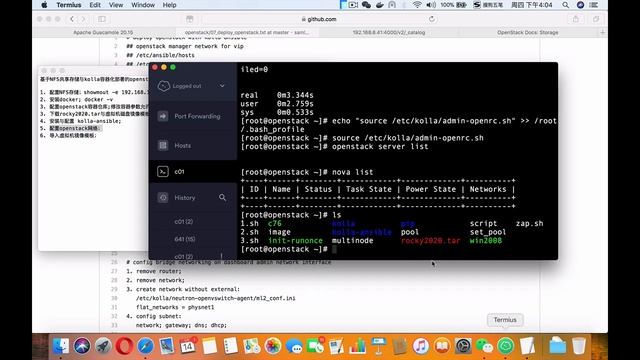Switch to openstack deploy_openstack.txt tab

(247, 32)
